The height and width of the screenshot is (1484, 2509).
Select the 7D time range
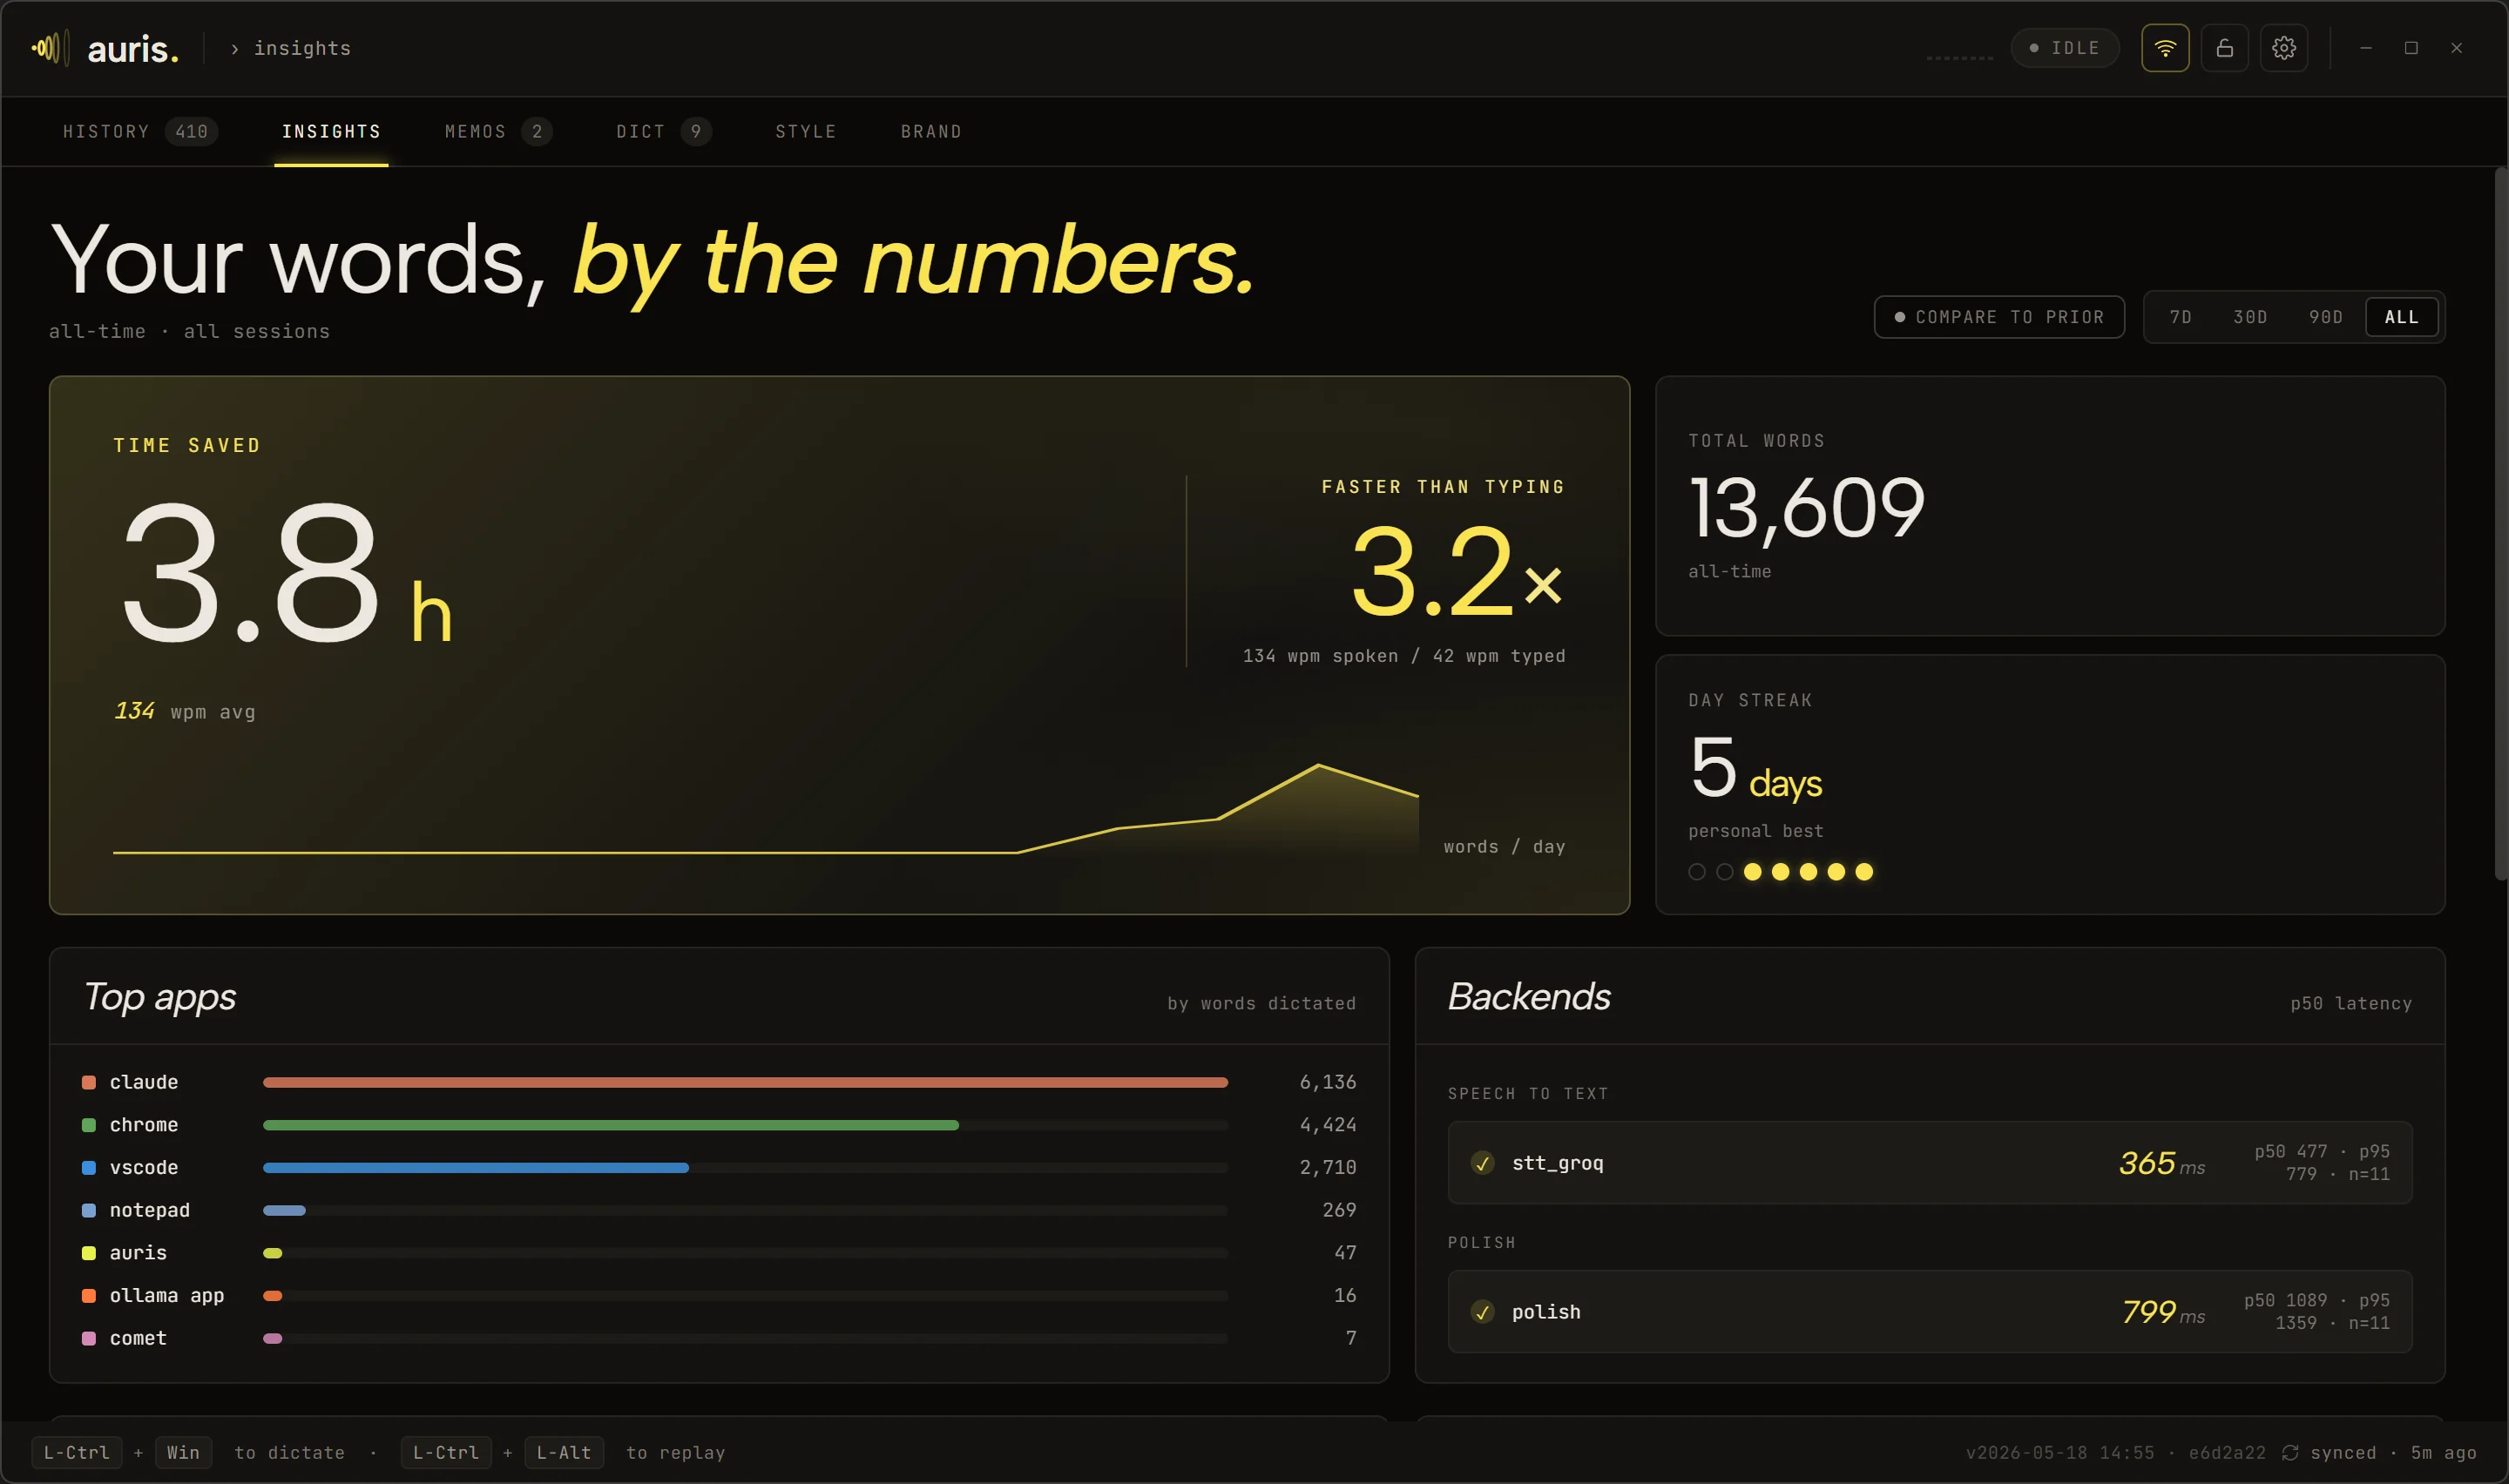2180,317
